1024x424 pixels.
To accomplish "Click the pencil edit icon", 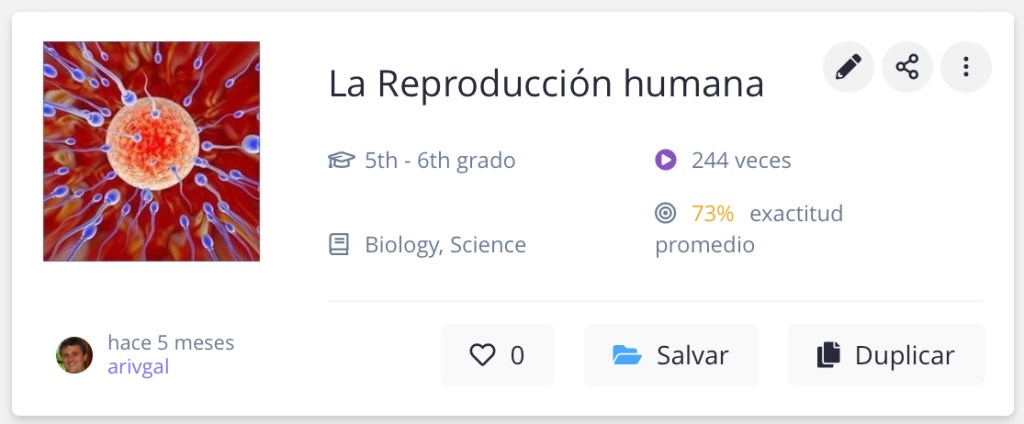I will tap(848, 67).
